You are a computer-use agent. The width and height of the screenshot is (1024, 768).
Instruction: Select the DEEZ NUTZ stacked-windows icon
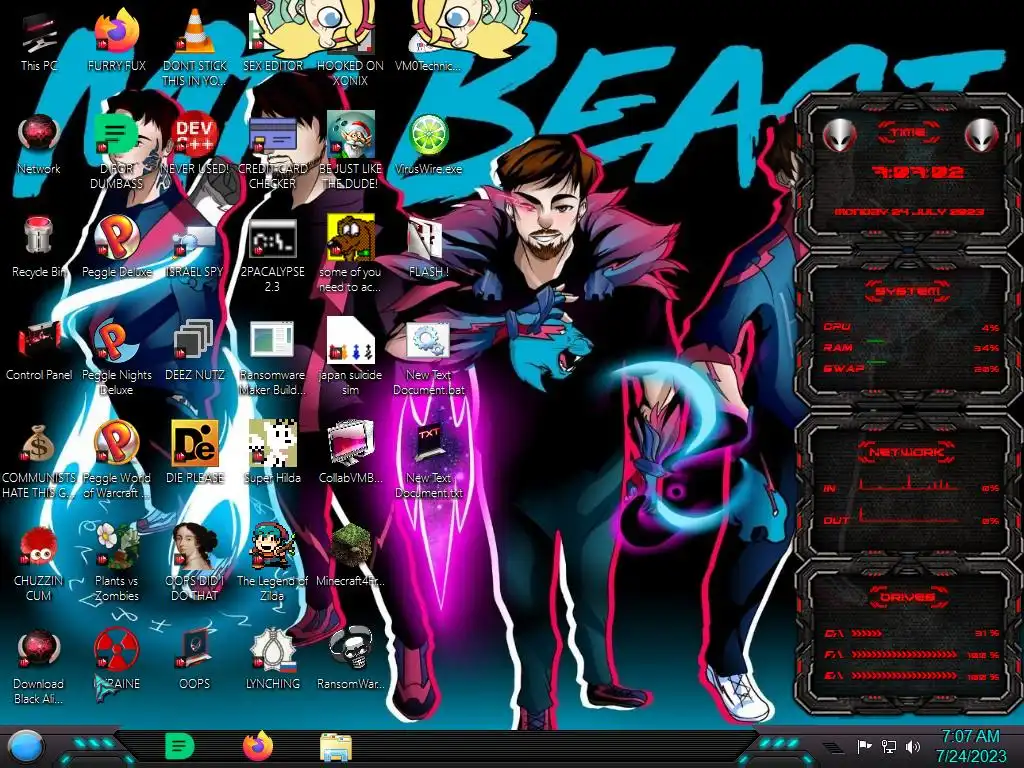195,351
